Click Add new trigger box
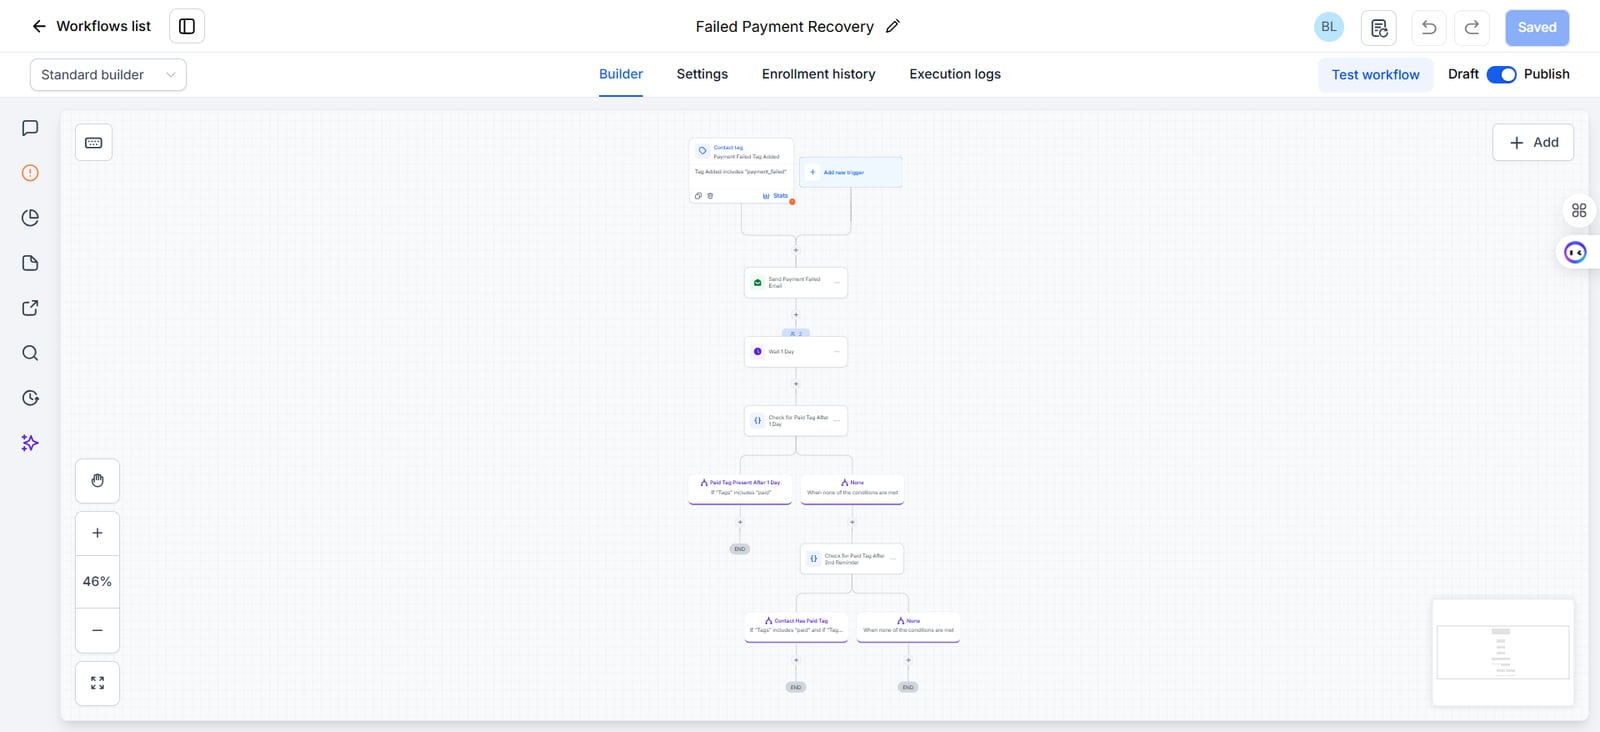1600x732 pixels. click(x=851, y=172)
